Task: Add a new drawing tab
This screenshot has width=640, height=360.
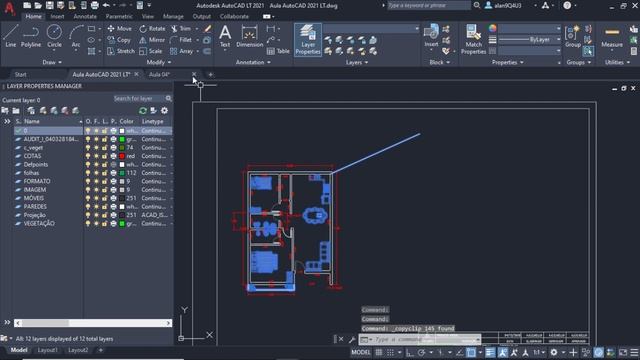Action: 210,74
